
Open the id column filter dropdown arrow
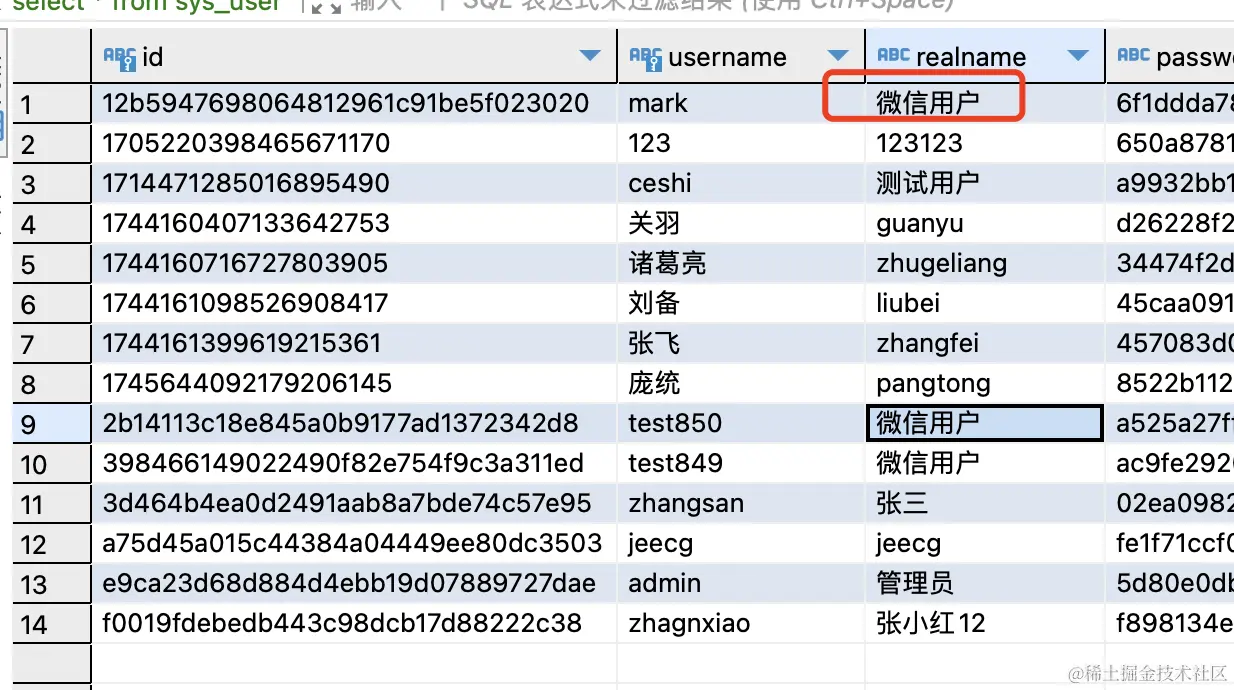coord(591,57)
